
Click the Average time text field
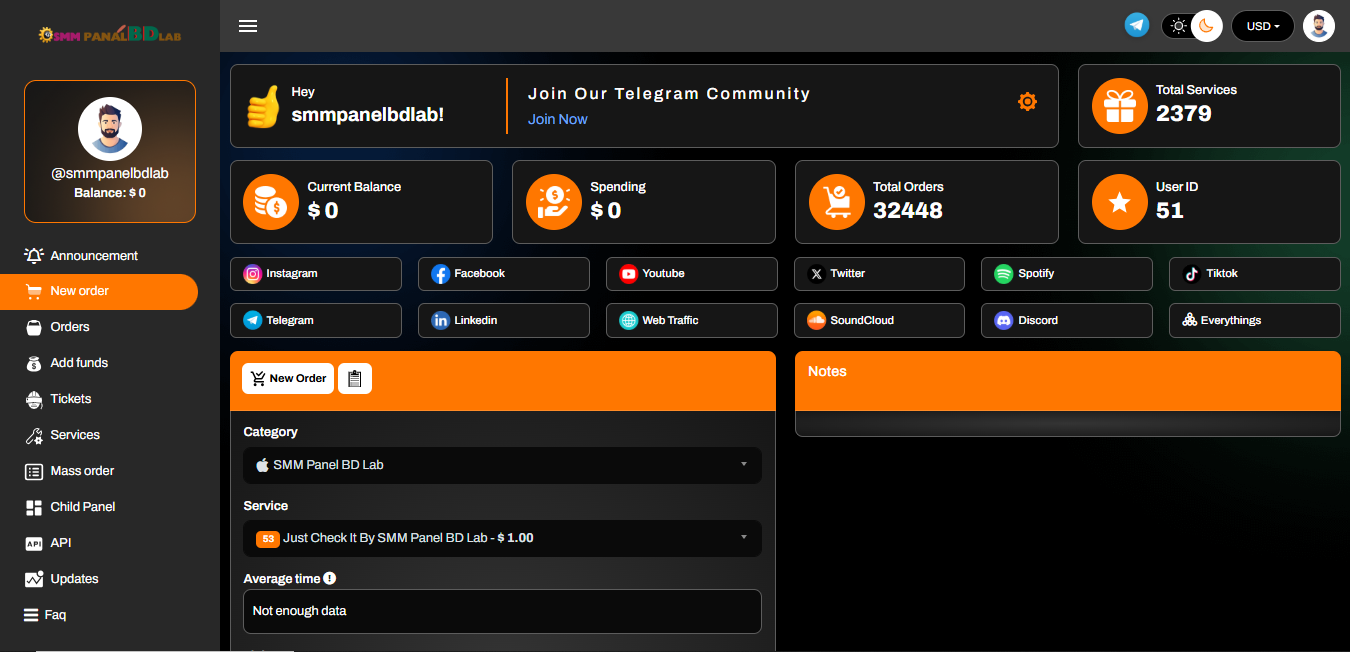(x=502, y=611)
